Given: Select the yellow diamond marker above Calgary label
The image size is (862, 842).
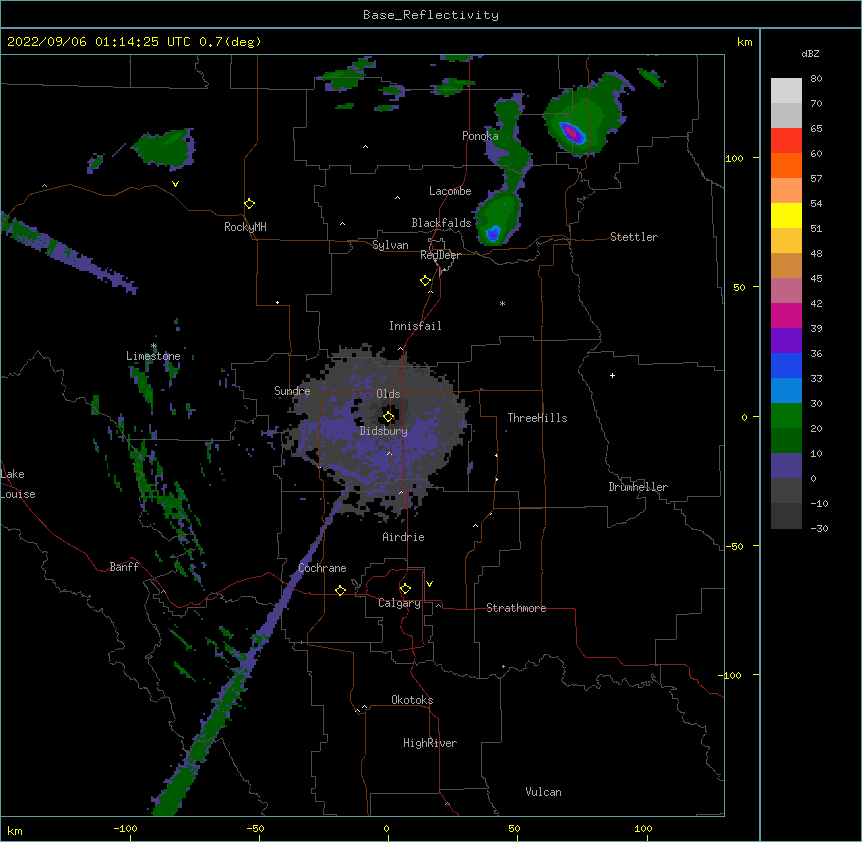Looking at the screenshot, I should tap(405, 589).
